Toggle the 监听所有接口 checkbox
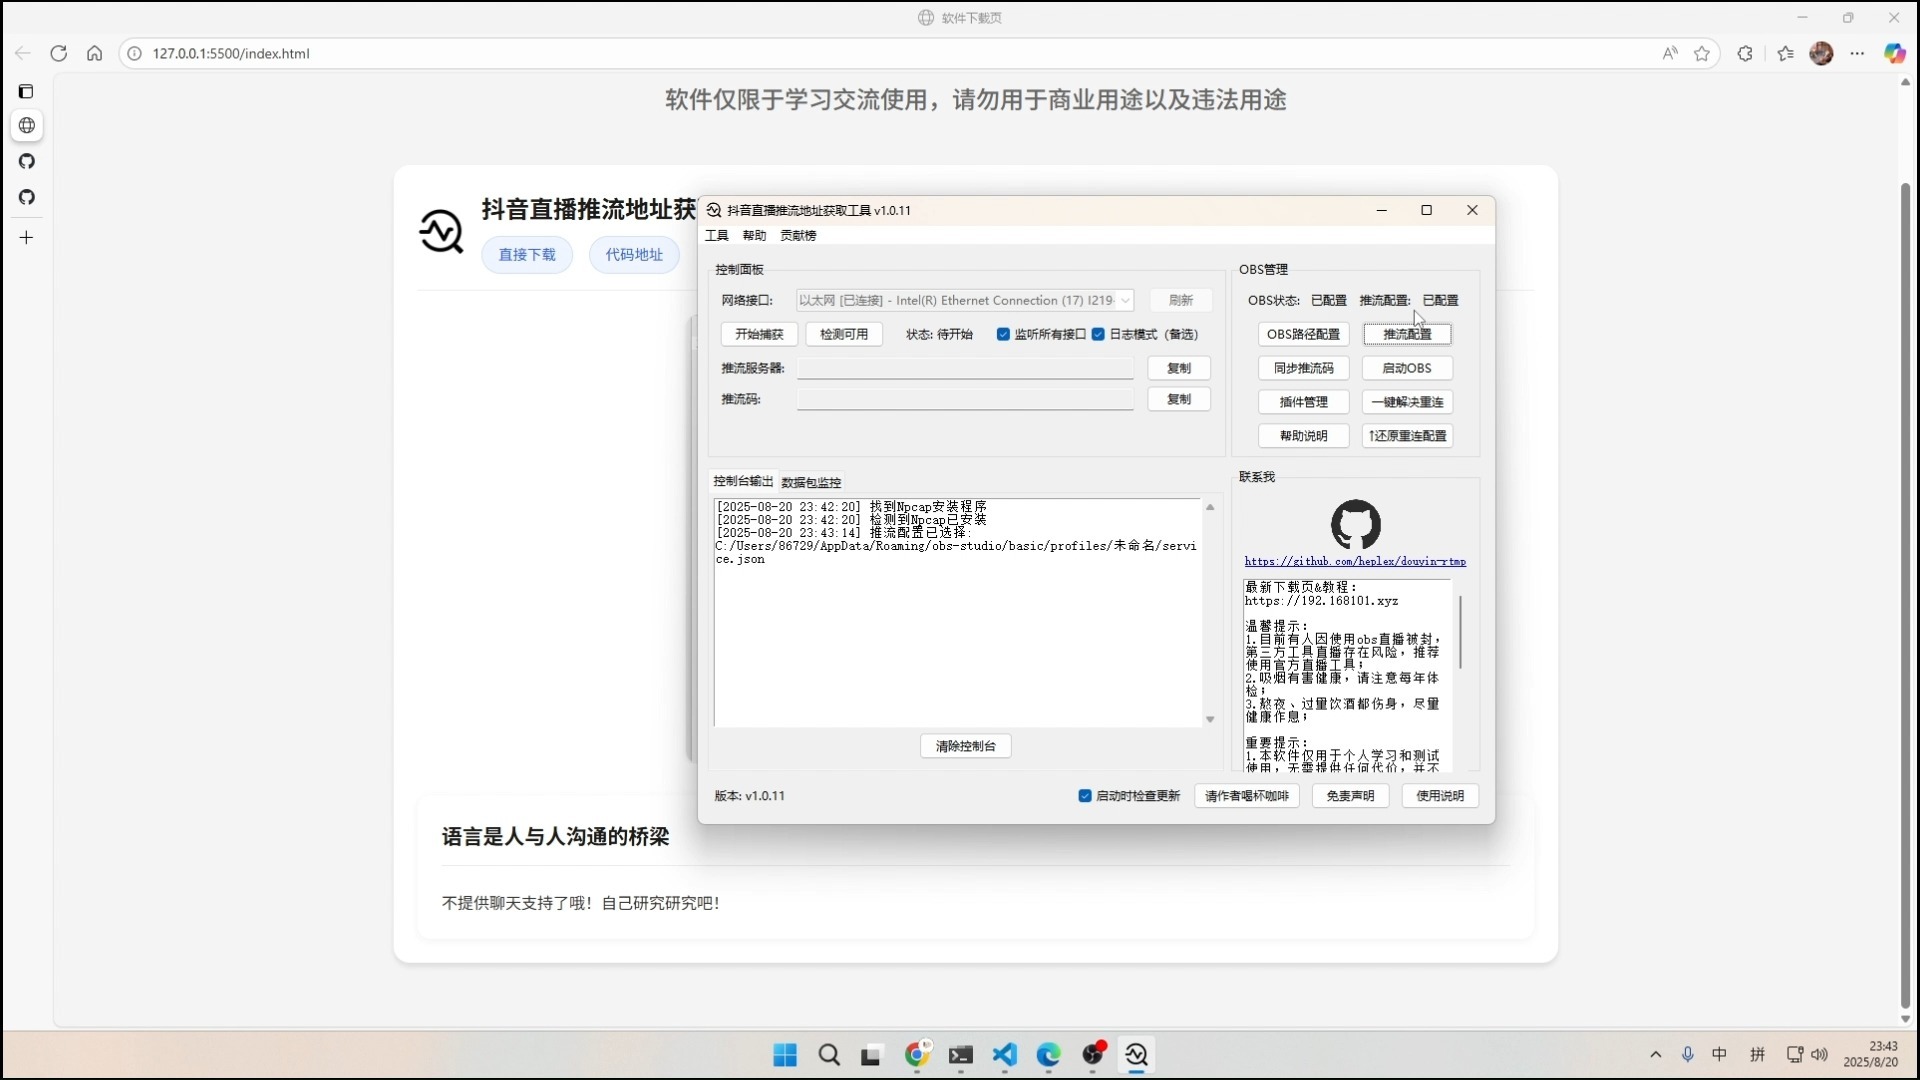This screenshot has width=1920, height=1080. point(1003,334)
